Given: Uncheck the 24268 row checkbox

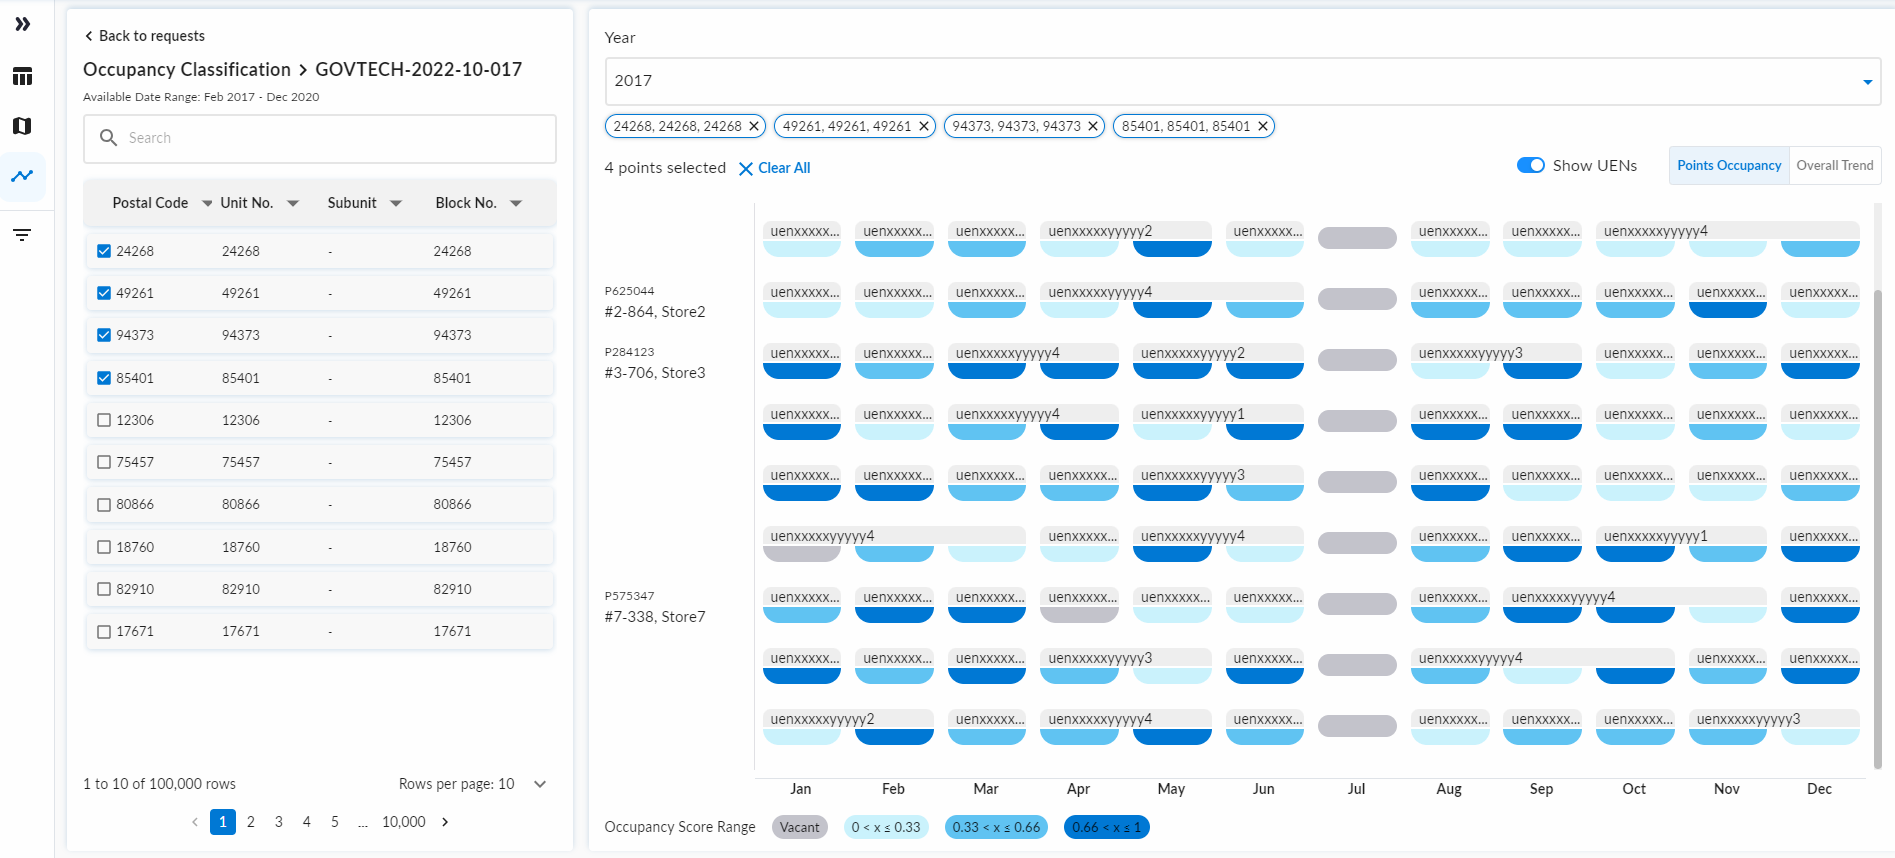Looking at the screenshot, I should point(104,251).
